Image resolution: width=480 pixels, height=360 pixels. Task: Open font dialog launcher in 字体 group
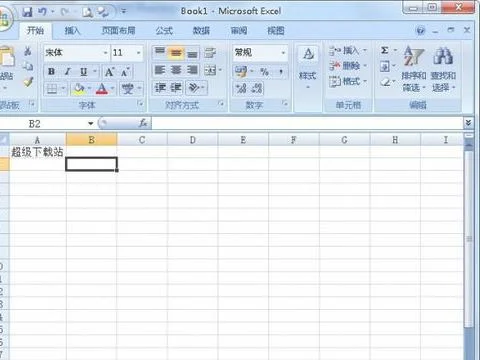point(141,104)
